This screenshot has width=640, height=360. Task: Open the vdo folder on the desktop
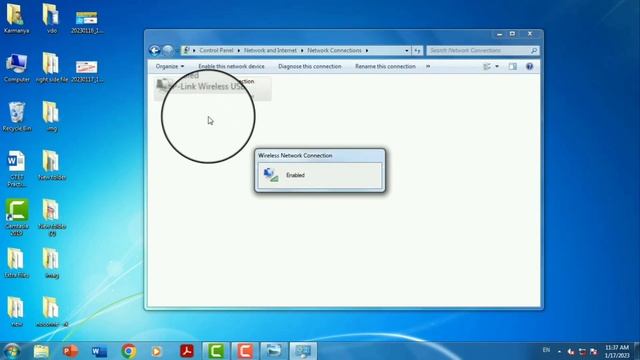[51, 19]
